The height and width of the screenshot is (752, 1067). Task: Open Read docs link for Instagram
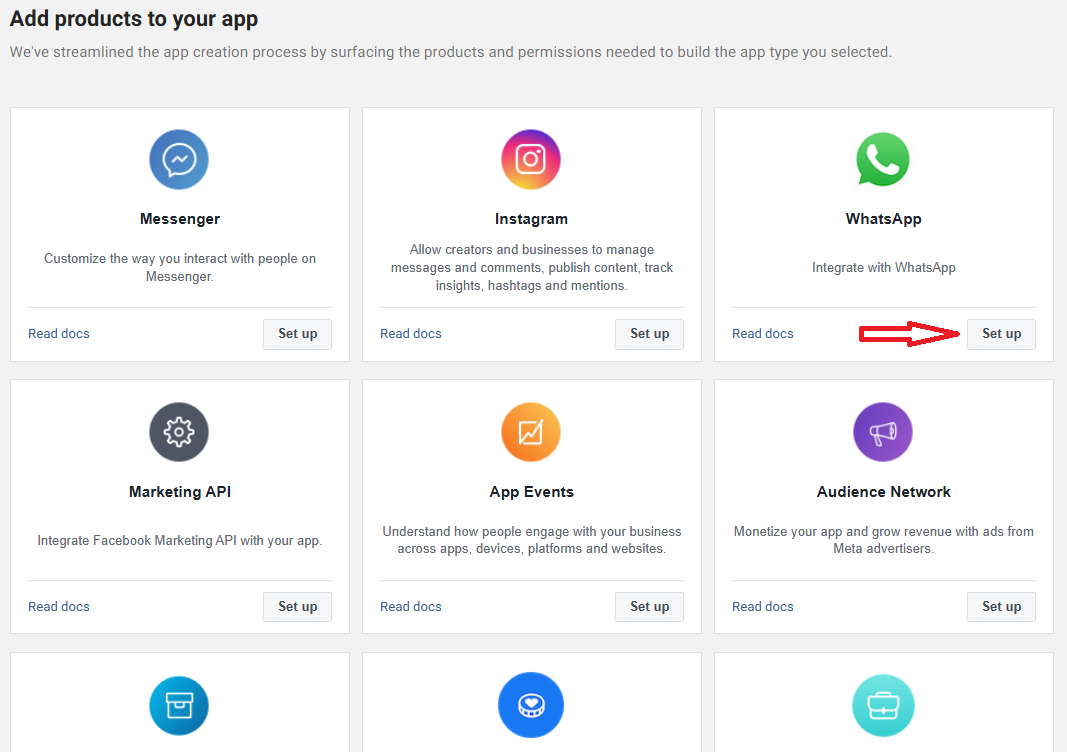(411, 334)
